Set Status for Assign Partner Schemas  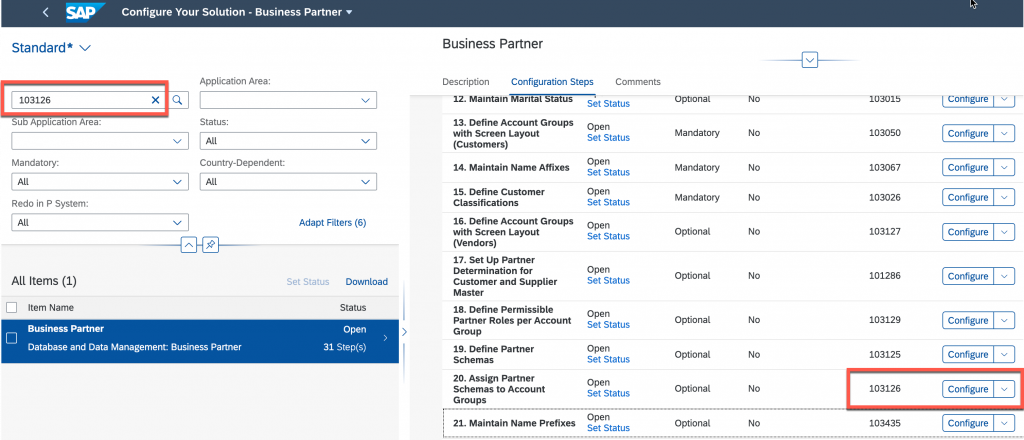pos(608,393)
